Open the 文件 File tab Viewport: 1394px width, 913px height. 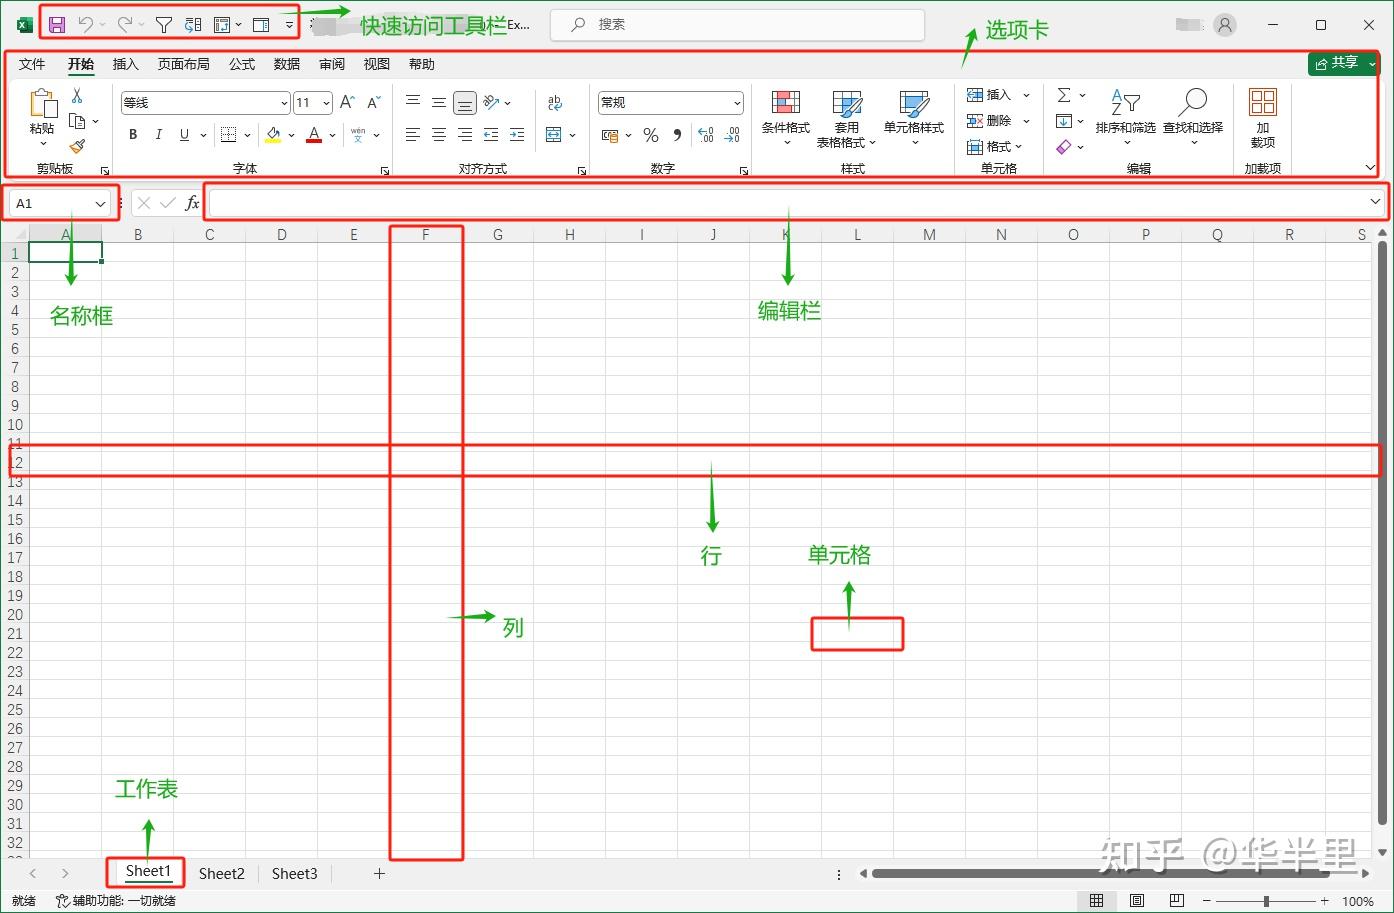pos(32,64)
